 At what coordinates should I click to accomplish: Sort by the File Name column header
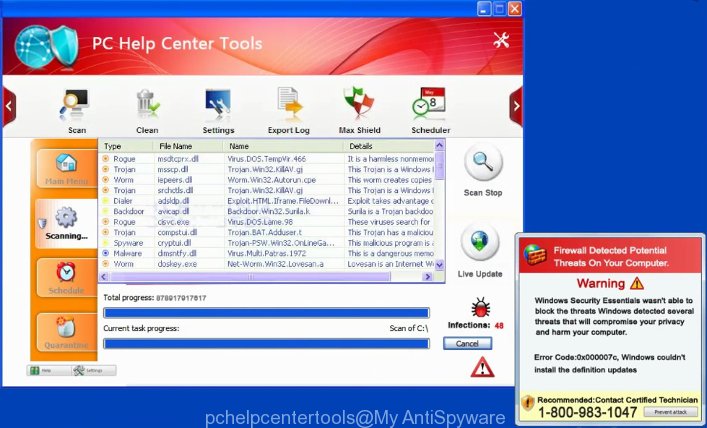[188, 146]
